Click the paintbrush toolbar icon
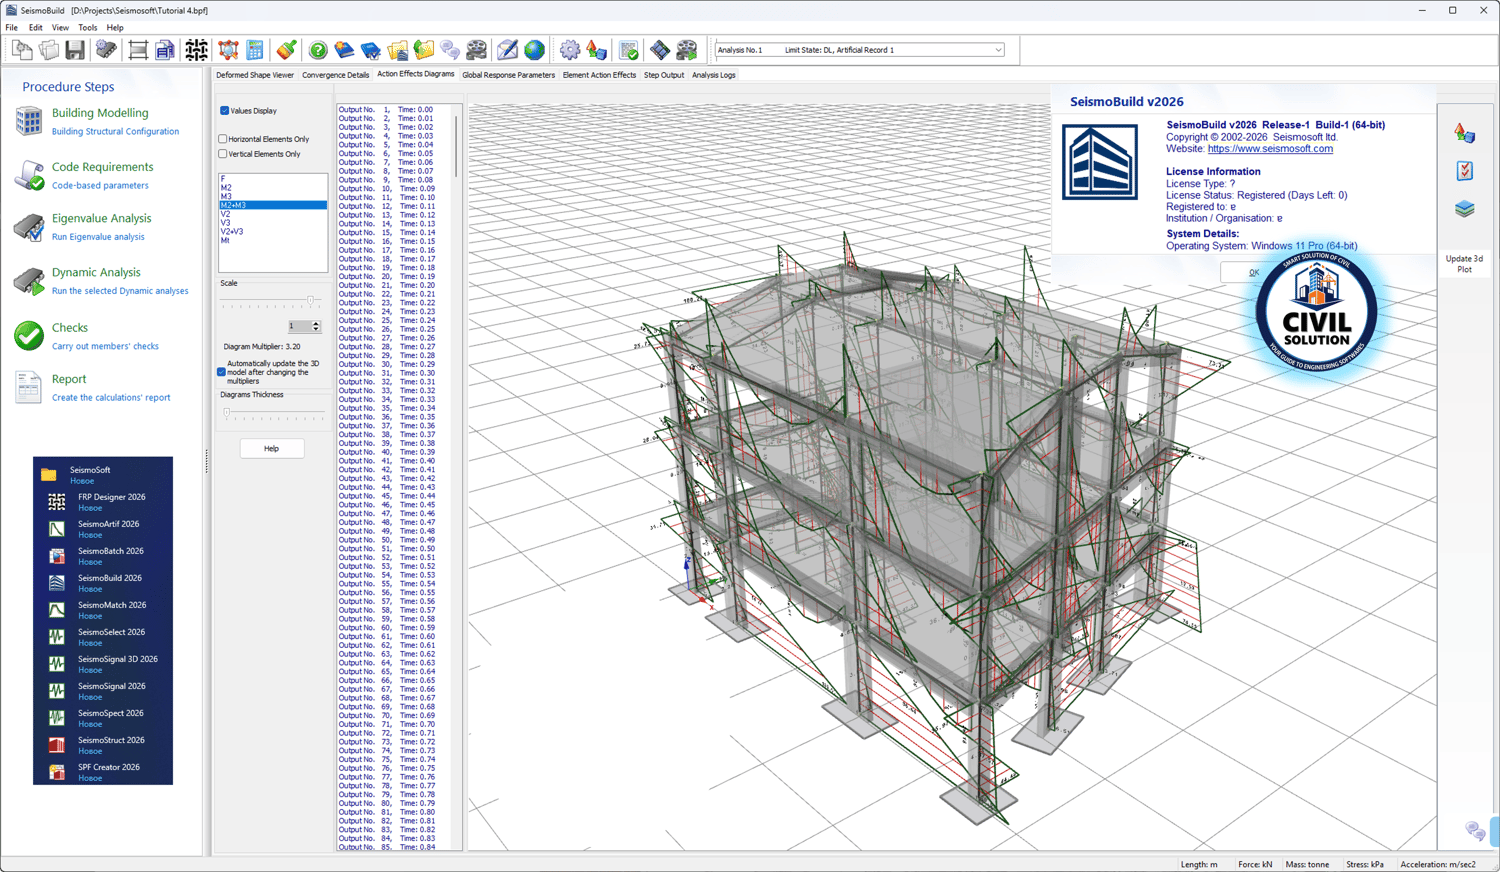Image resolution: width=1500 pixels, height=872 pixels. (x=287, y=50)
